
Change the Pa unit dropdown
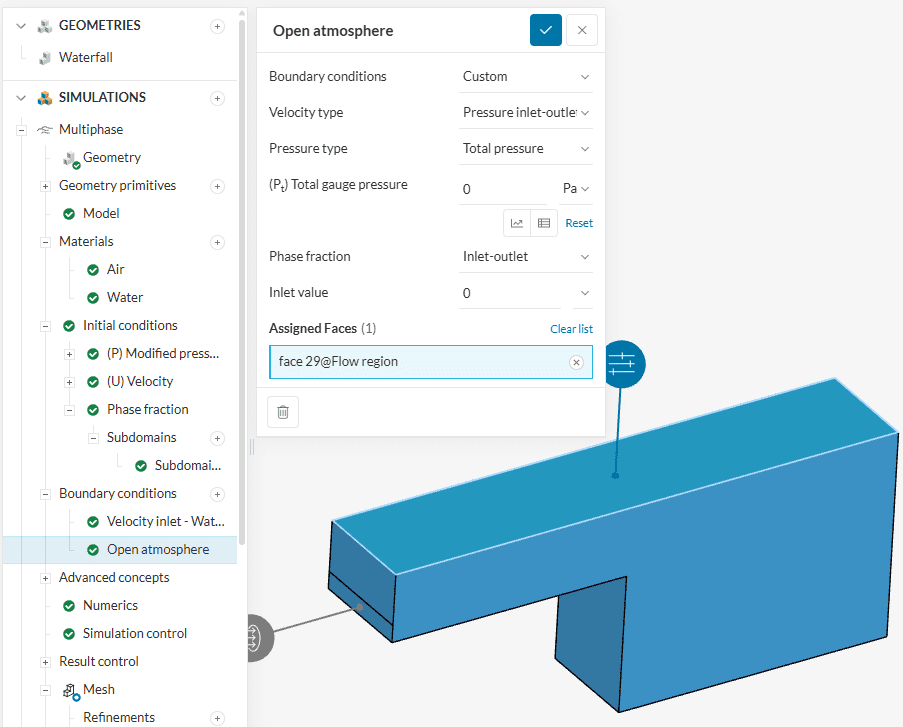click(576, 189)
